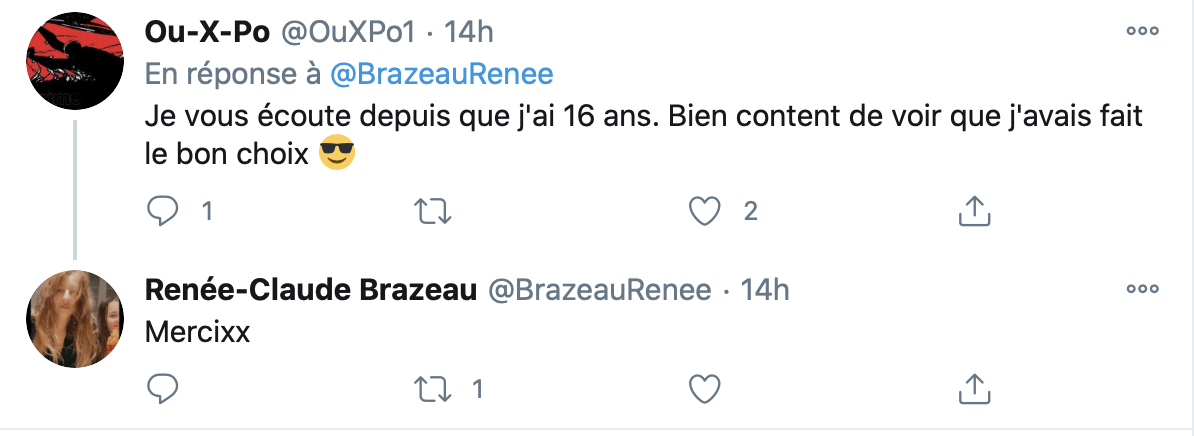Share the Mercixx tweet
Image resolution: width=1194 pixels, height=436 pixels.
click(x=974, y=390)
